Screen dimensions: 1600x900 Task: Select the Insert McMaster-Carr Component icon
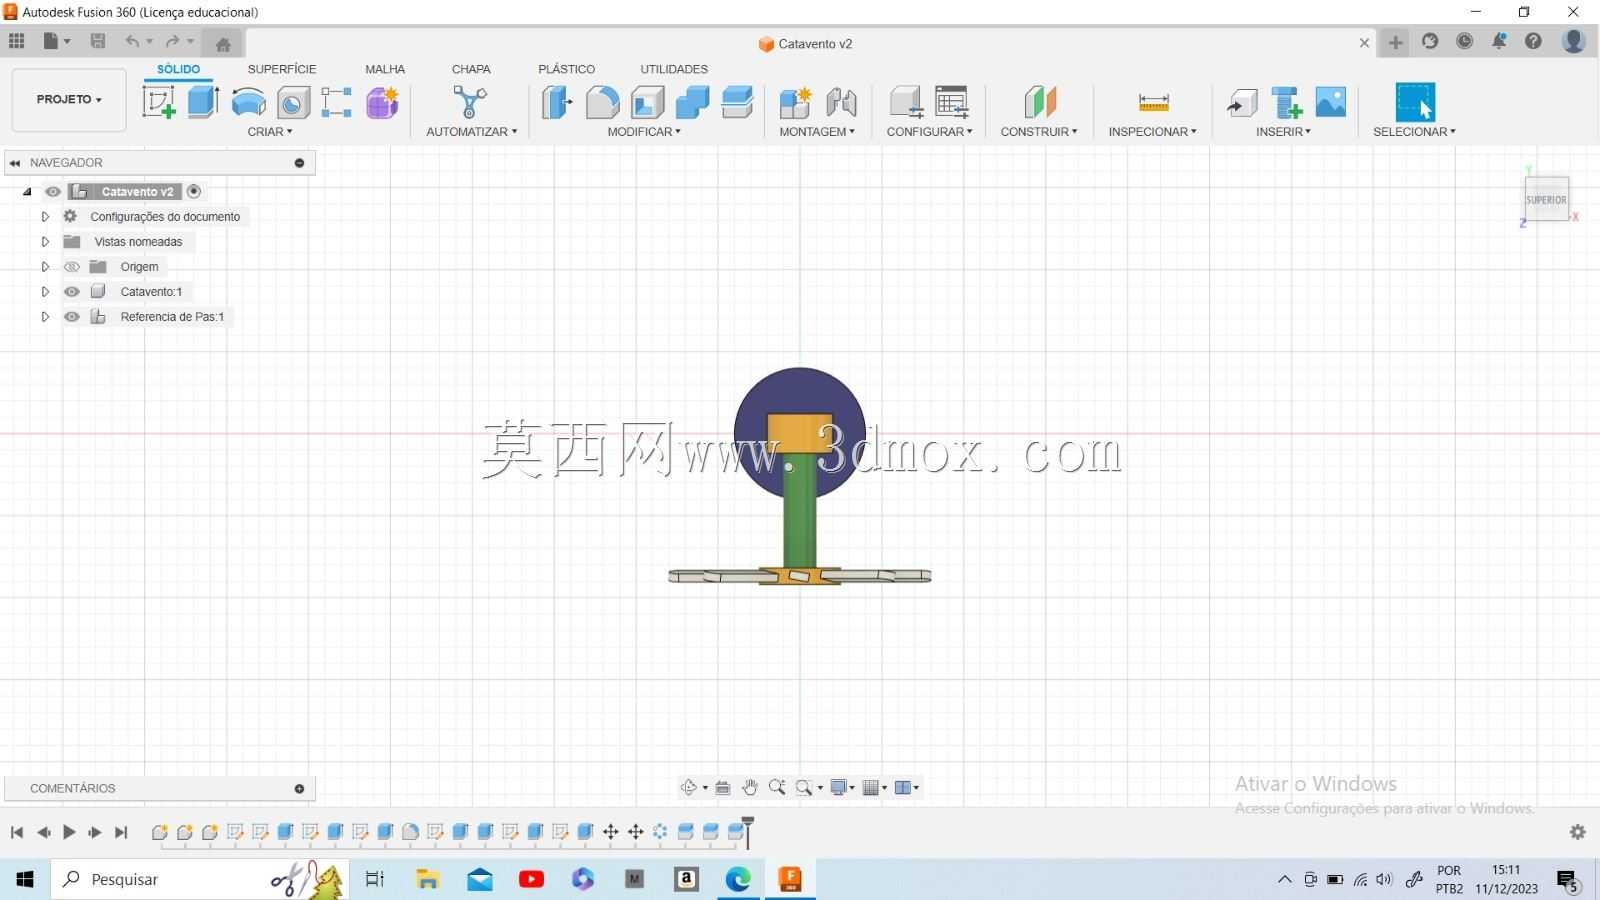coord(1287,102)
